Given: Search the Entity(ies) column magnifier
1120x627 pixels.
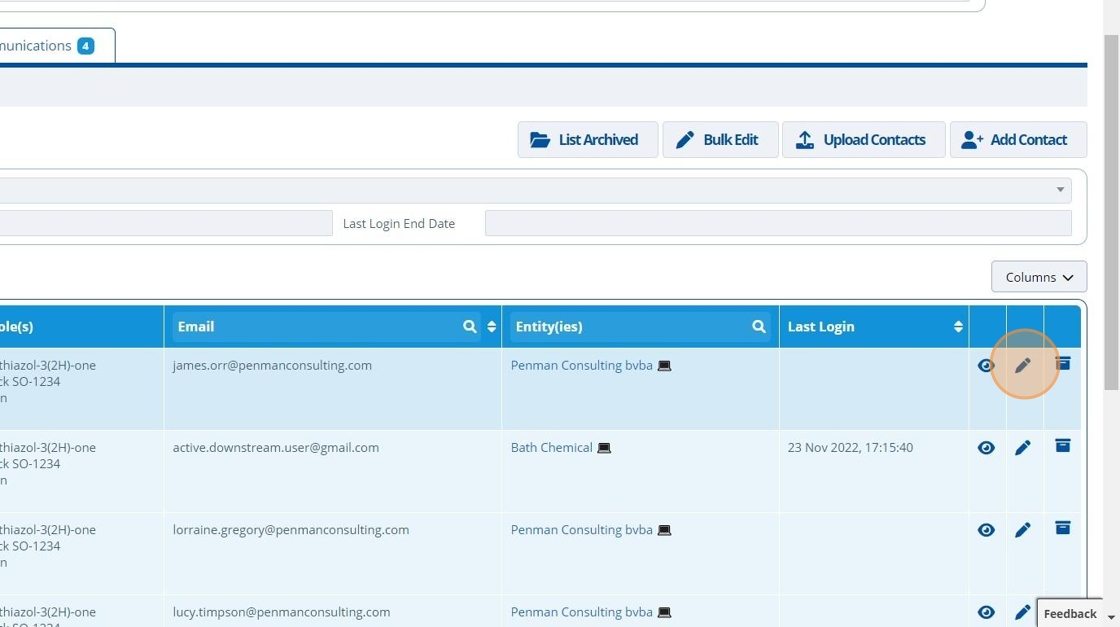Looking at the screenshot, I should coord(759,326).
